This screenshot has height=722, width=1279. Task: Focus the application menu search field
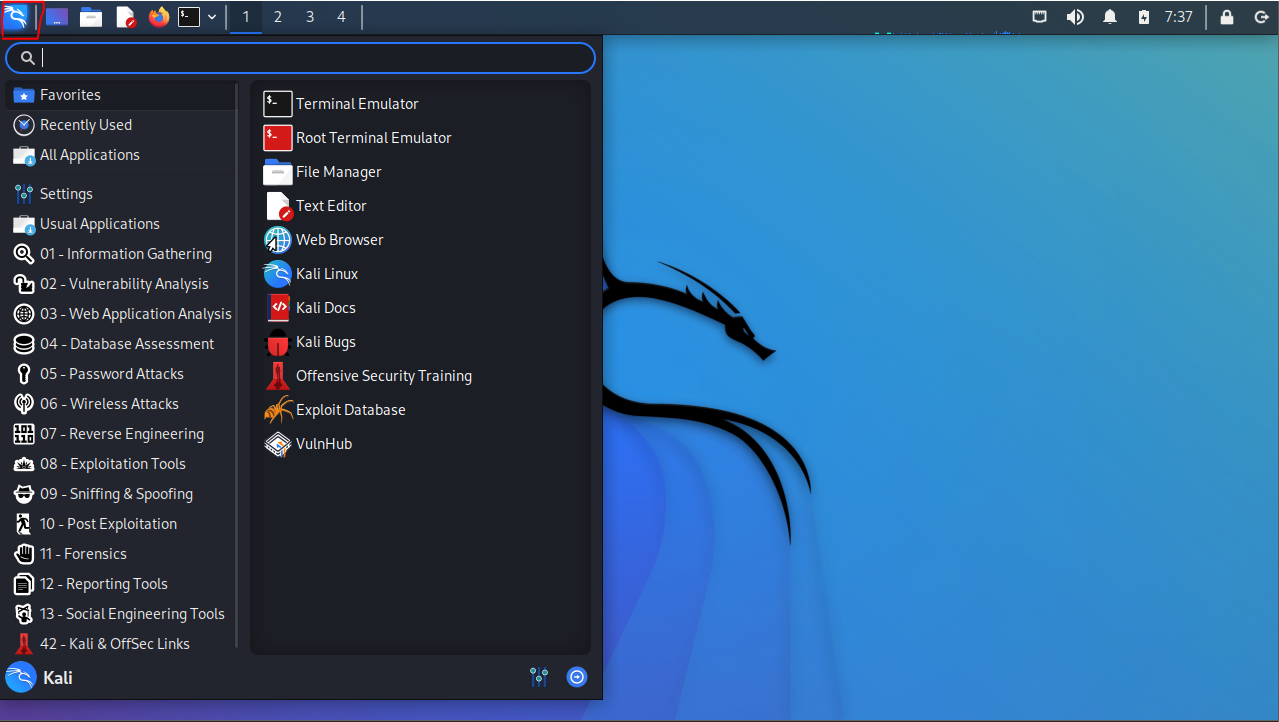coord(300,58)
